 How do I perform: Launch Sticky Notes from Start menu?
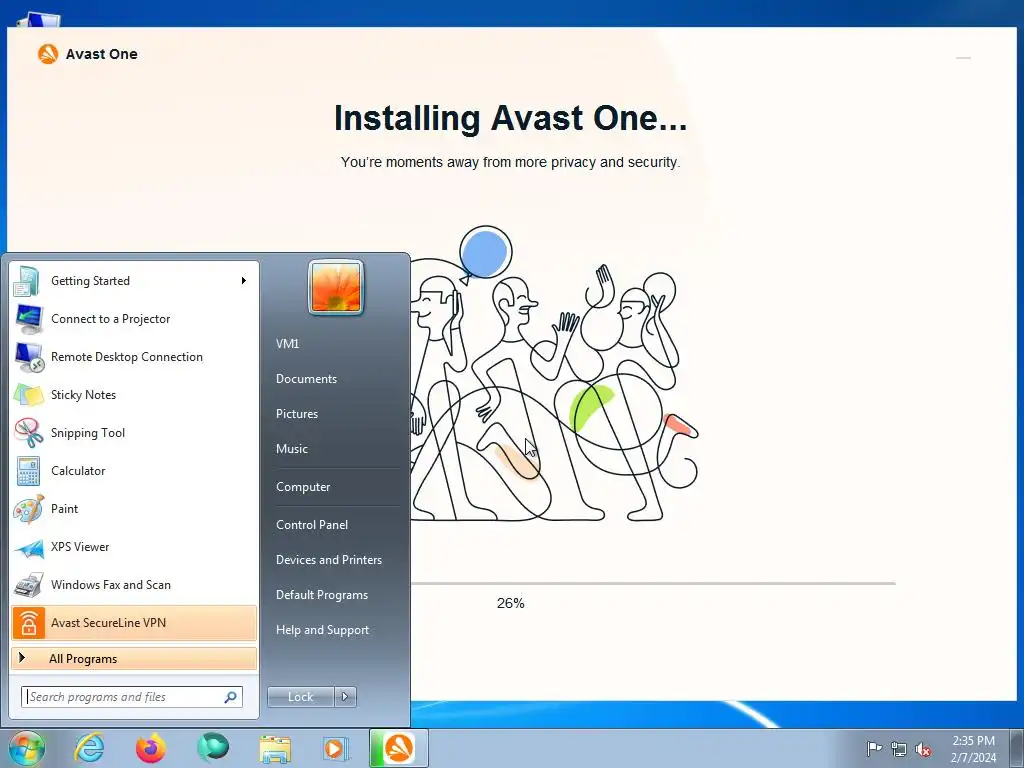[x=134, y=394]
